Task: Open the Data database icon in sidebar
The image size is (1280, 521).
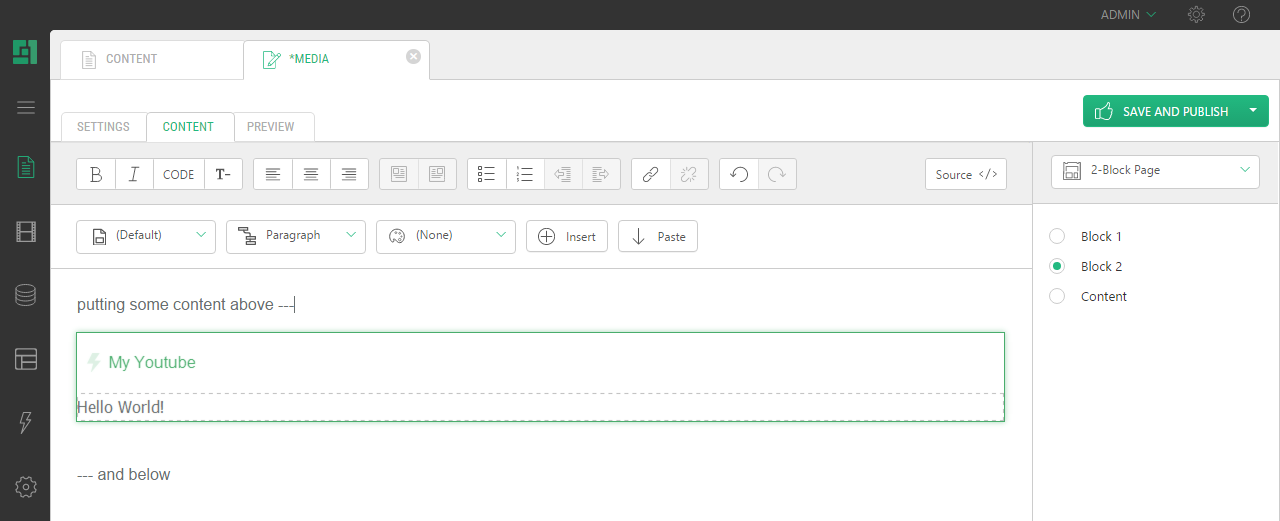Action: point(26,295)
